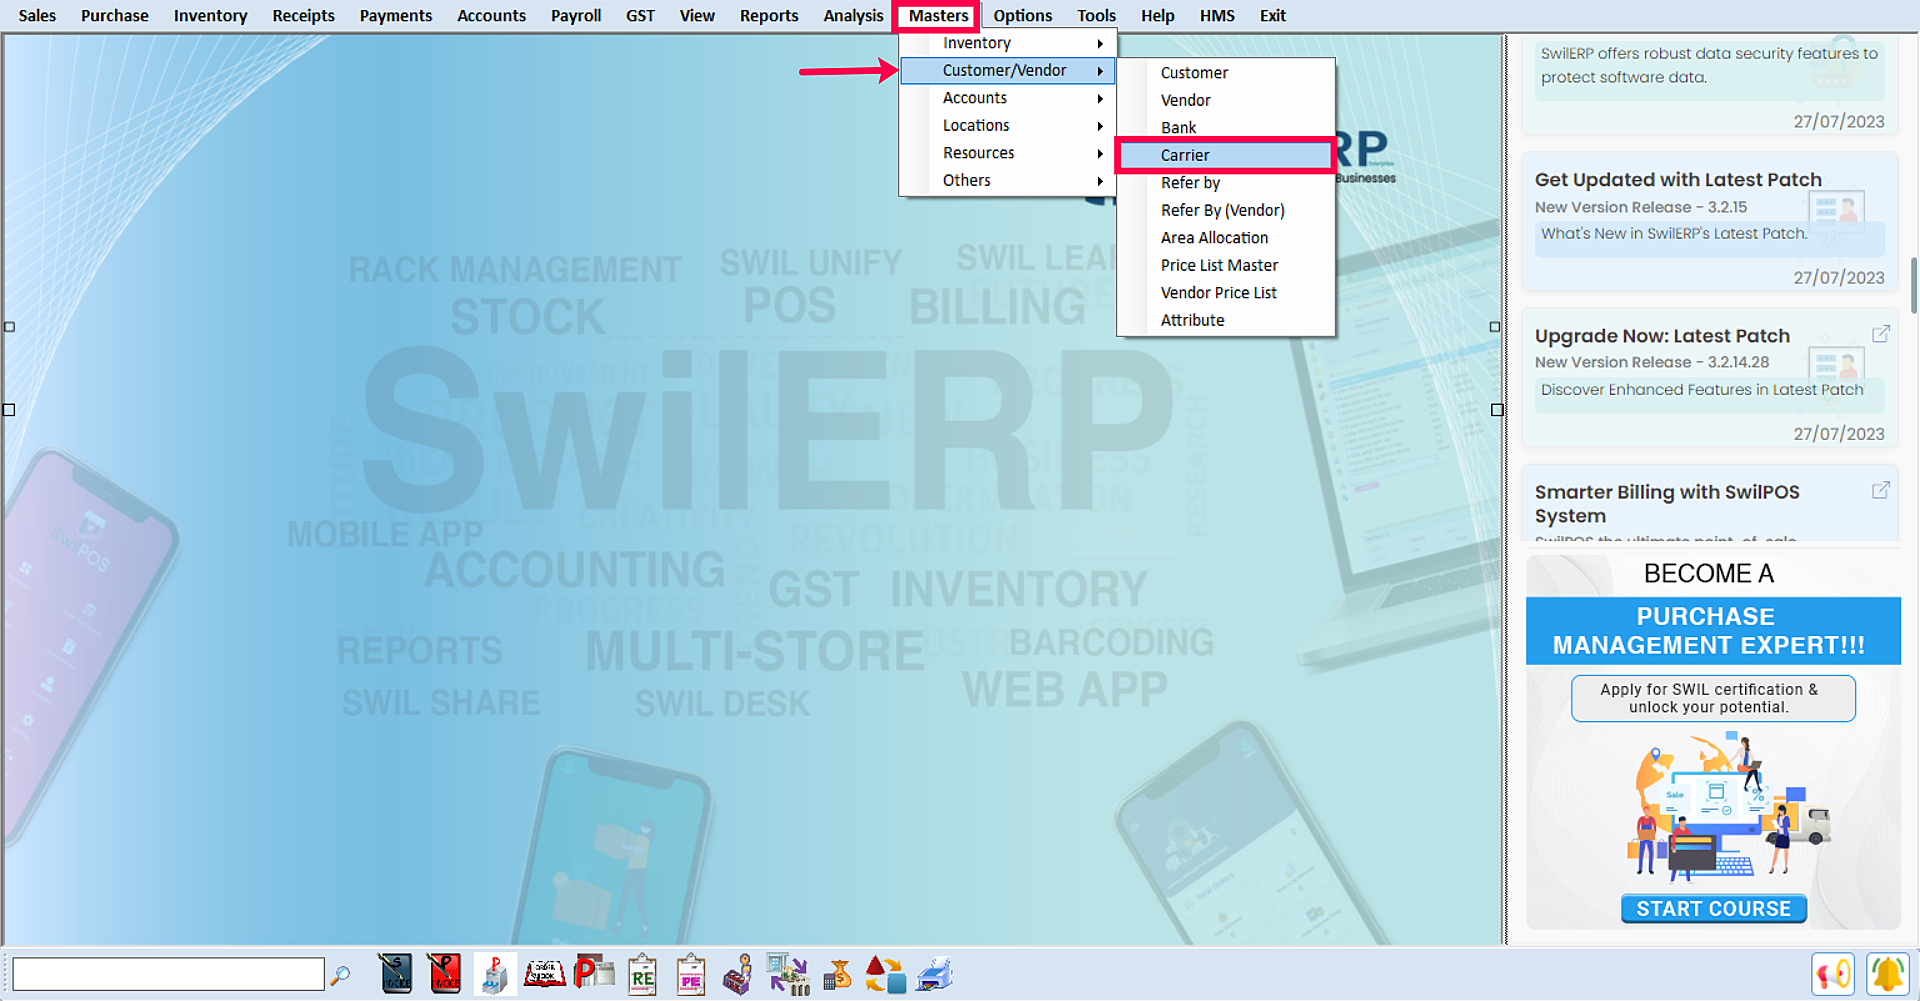Choose Customer from the submenu
This screenshot has width=1920, height=1001.
point(1226,73)
